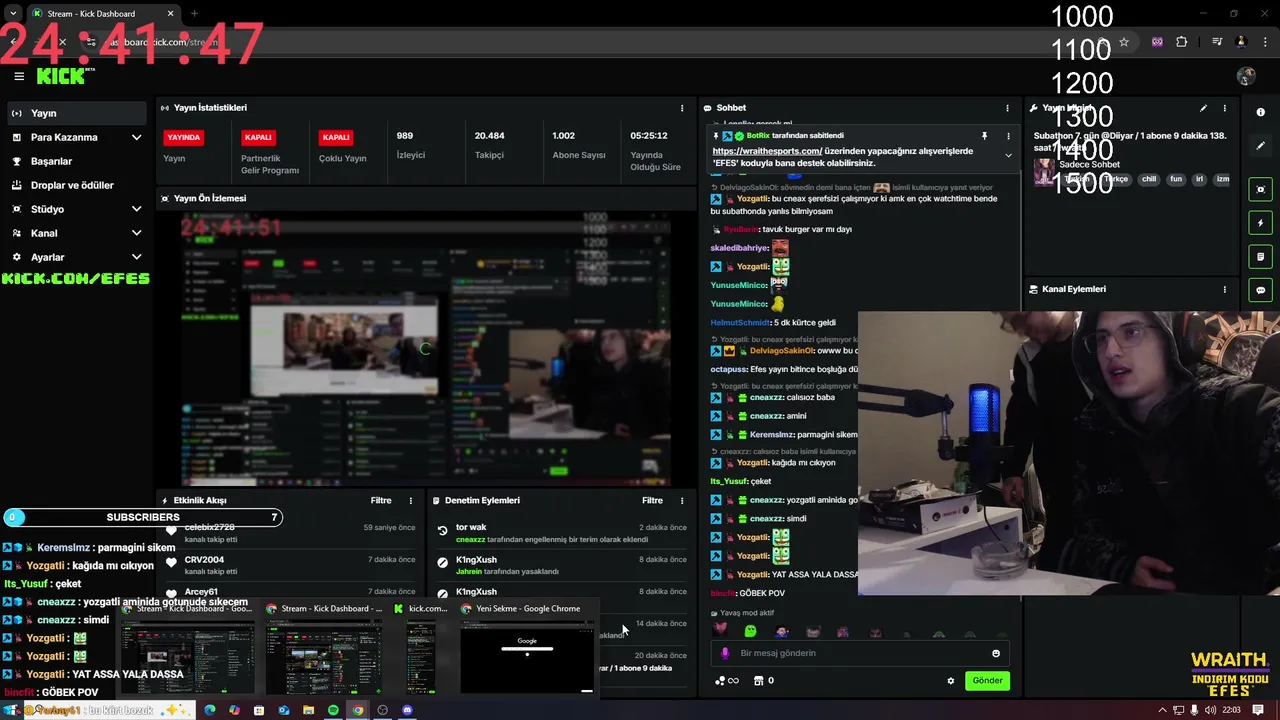
Task: Open chat settings gear icon
Action: click(x=951, y=681)
